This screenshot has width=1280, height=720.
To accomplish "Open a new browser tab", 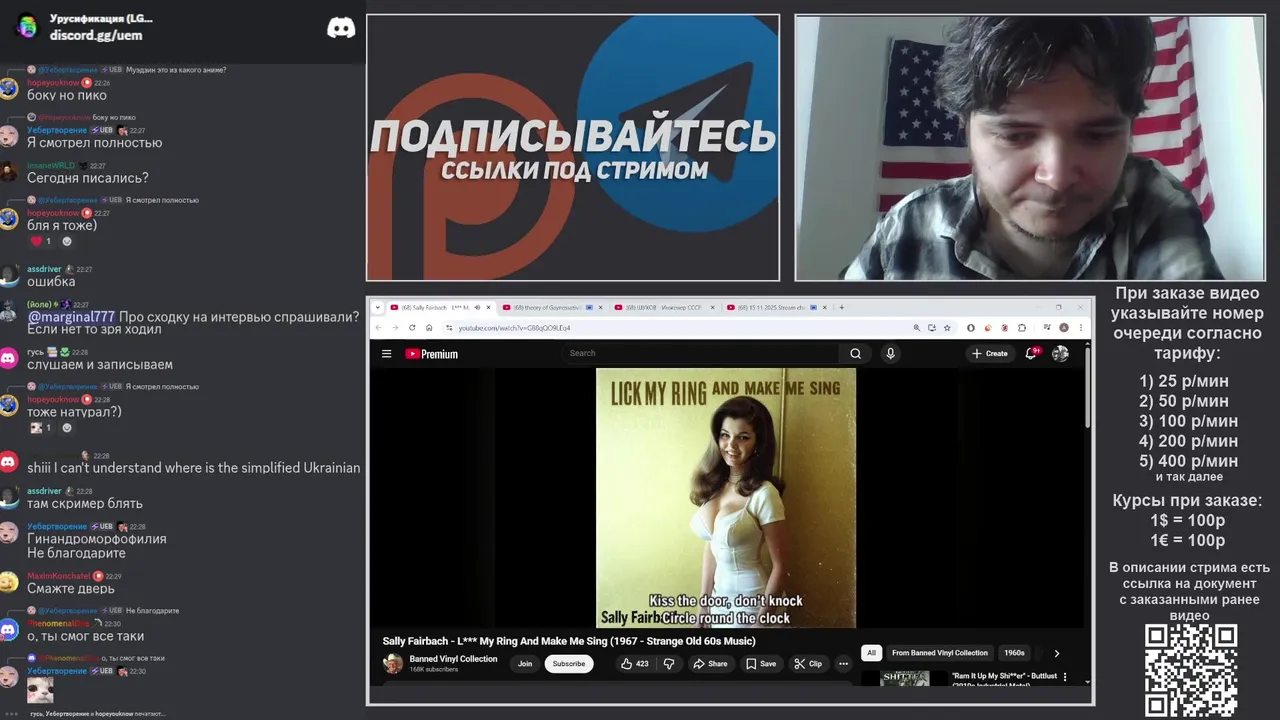I will click(x=842, y=307).
